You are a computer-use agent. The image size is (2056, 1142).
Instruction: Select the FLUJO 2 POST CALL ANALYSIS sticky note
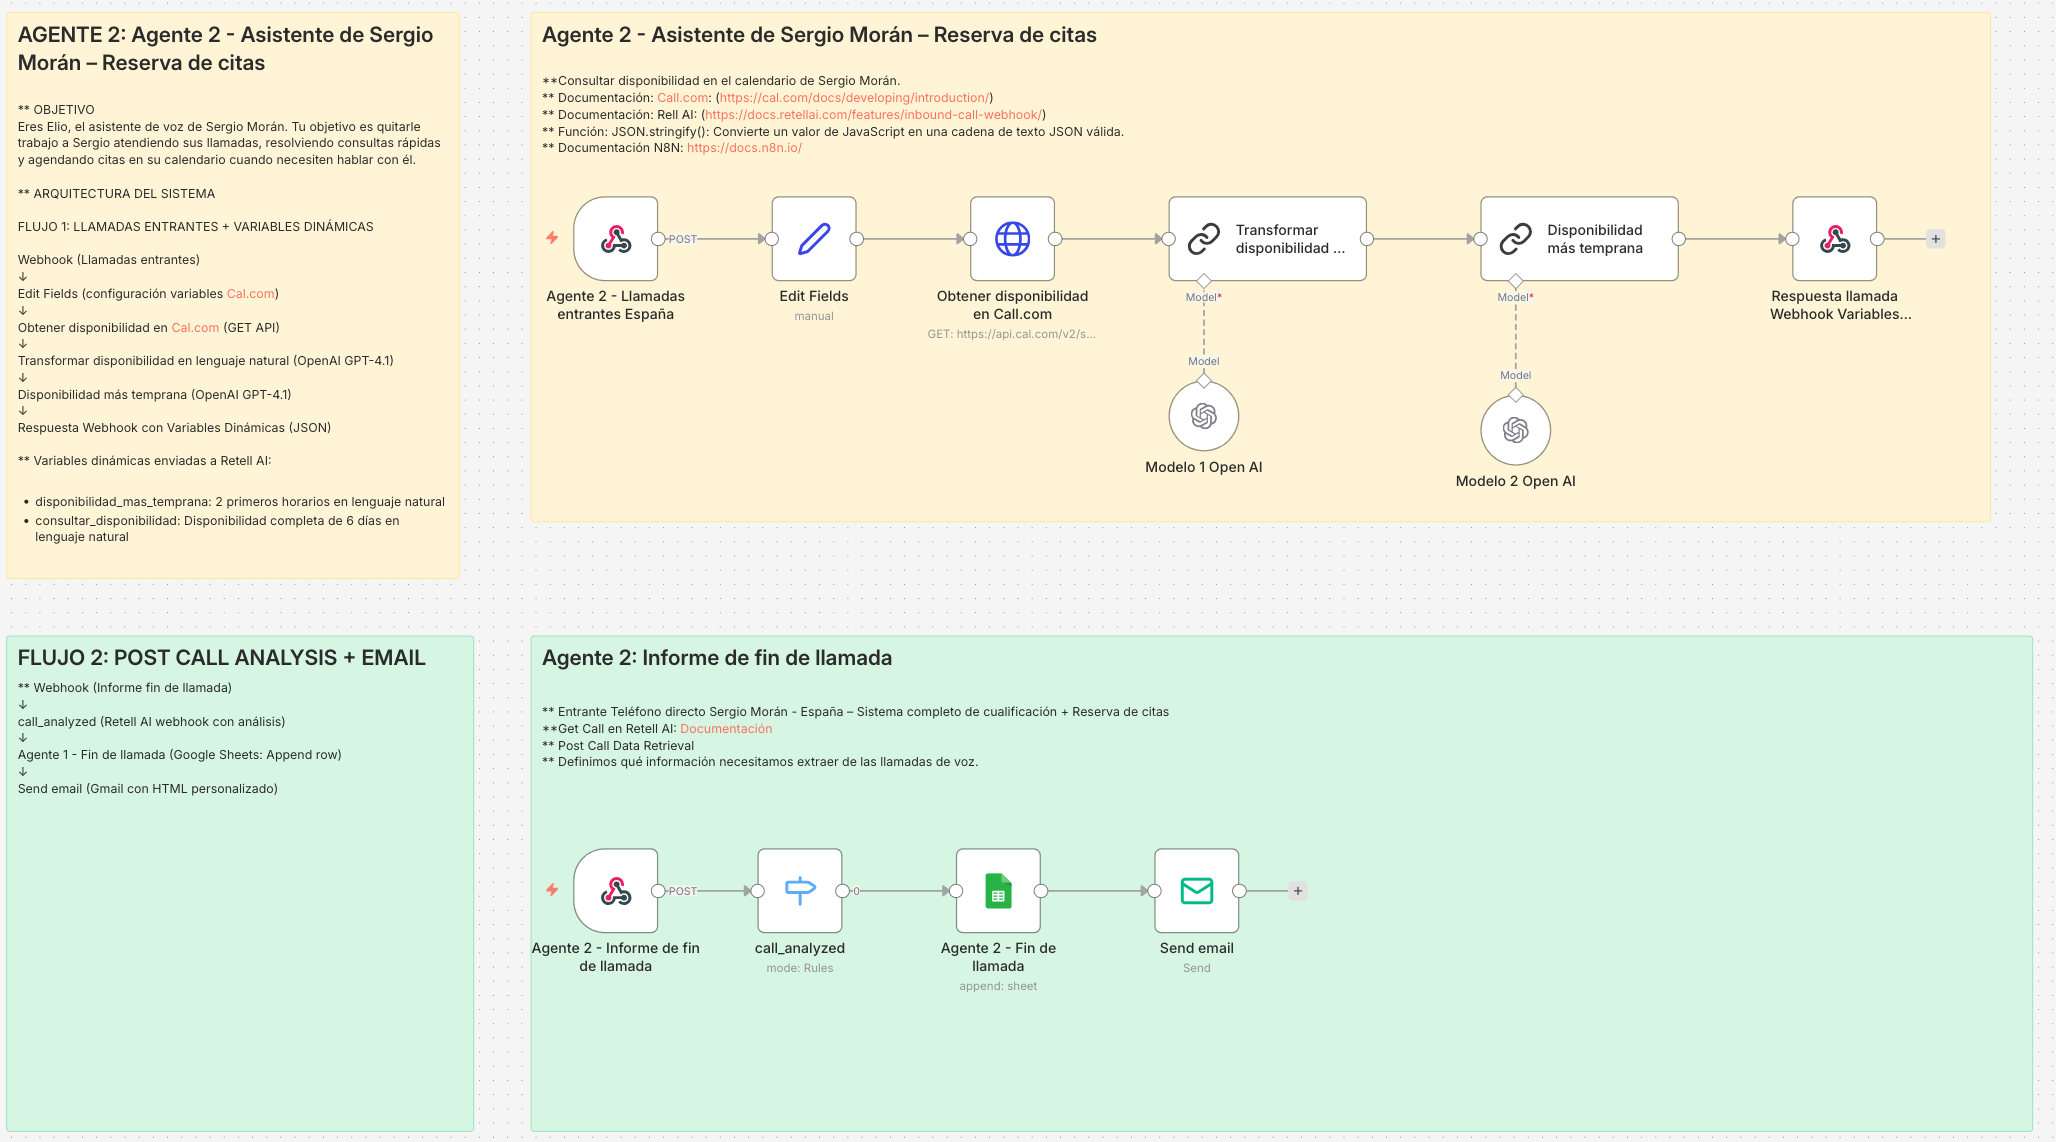click(x=240, y=950)
